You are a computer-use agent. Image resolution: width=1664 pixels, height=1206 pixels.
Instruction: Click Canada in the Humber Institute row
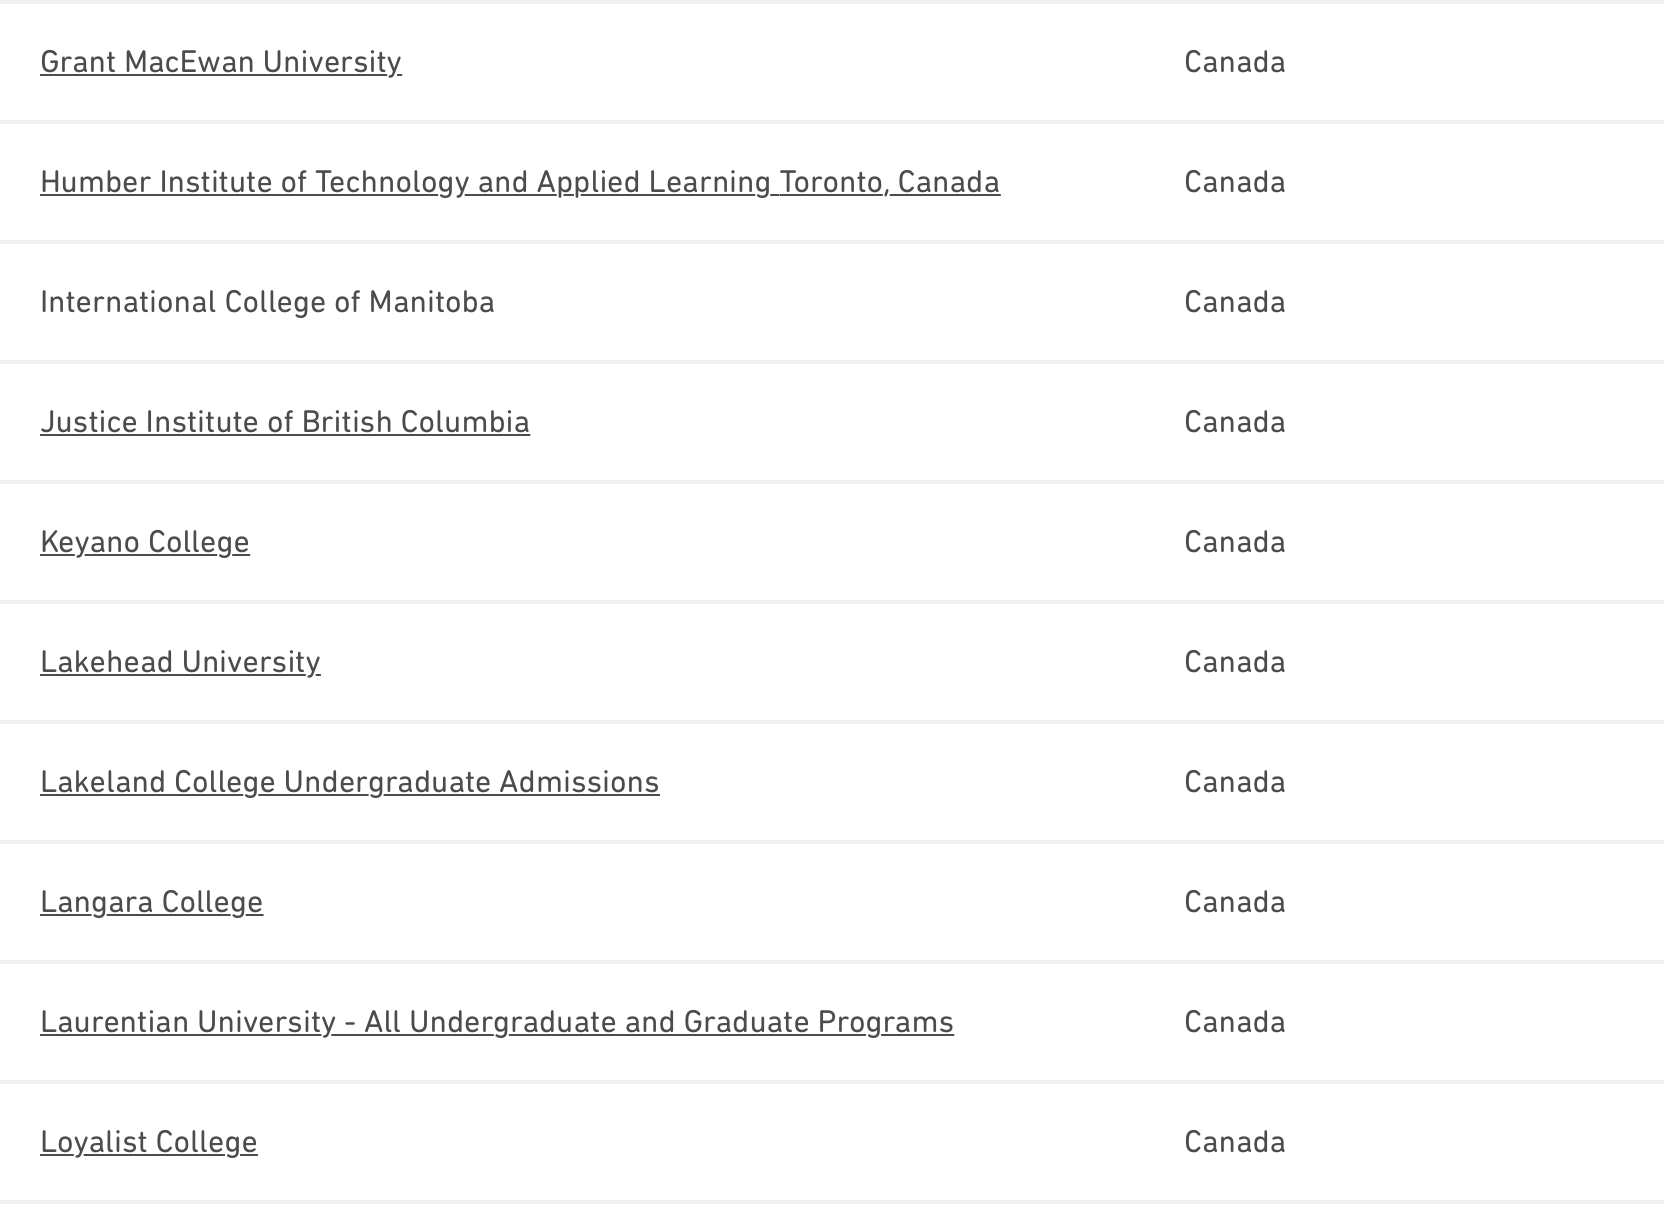(1234, 182)
